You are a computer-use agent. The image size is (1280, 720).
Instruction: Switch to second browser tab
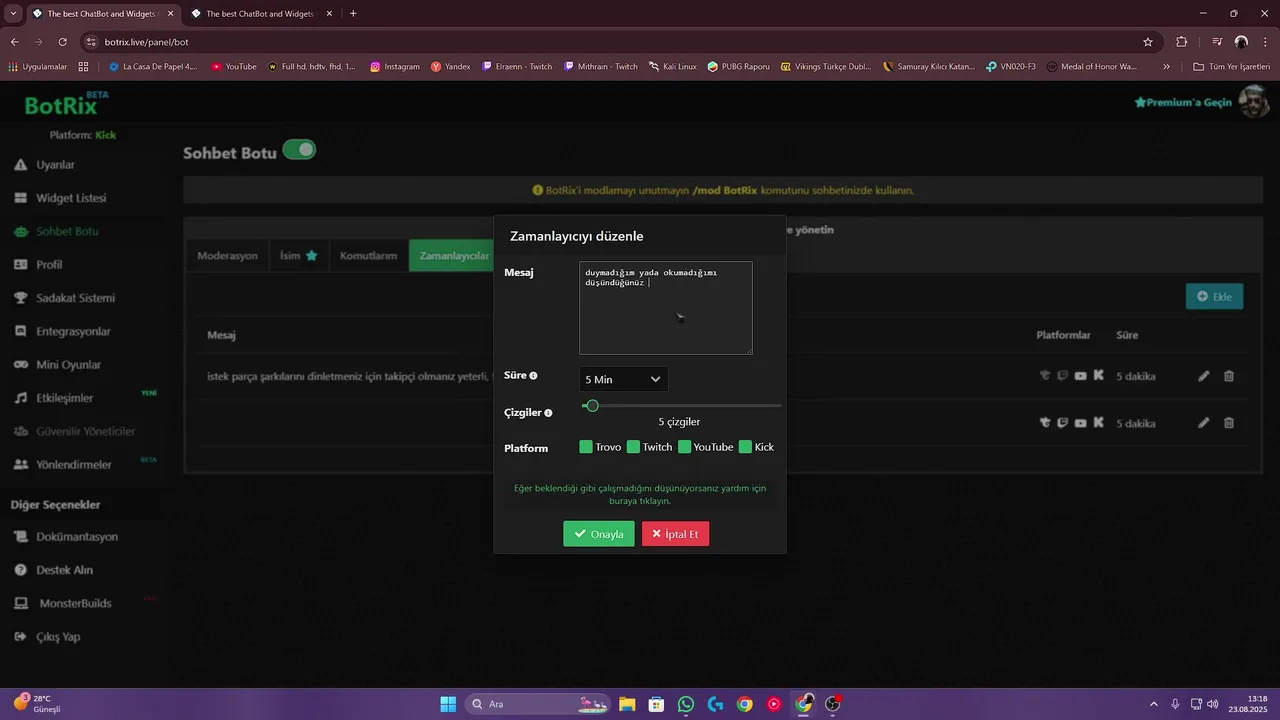click(259, 14)
